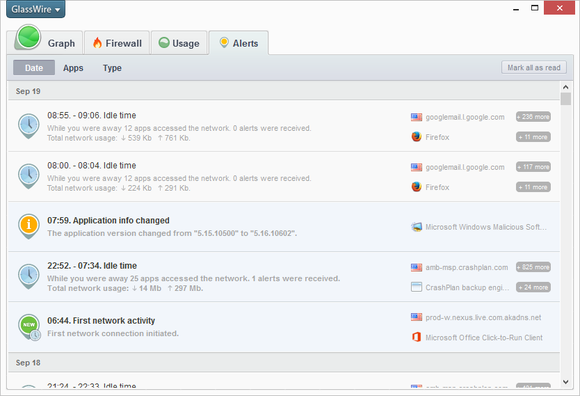The width and height of the screenshot is (580, 396).
Task: Click the green NEW icon for First network activity
Action: click(29, 327)
